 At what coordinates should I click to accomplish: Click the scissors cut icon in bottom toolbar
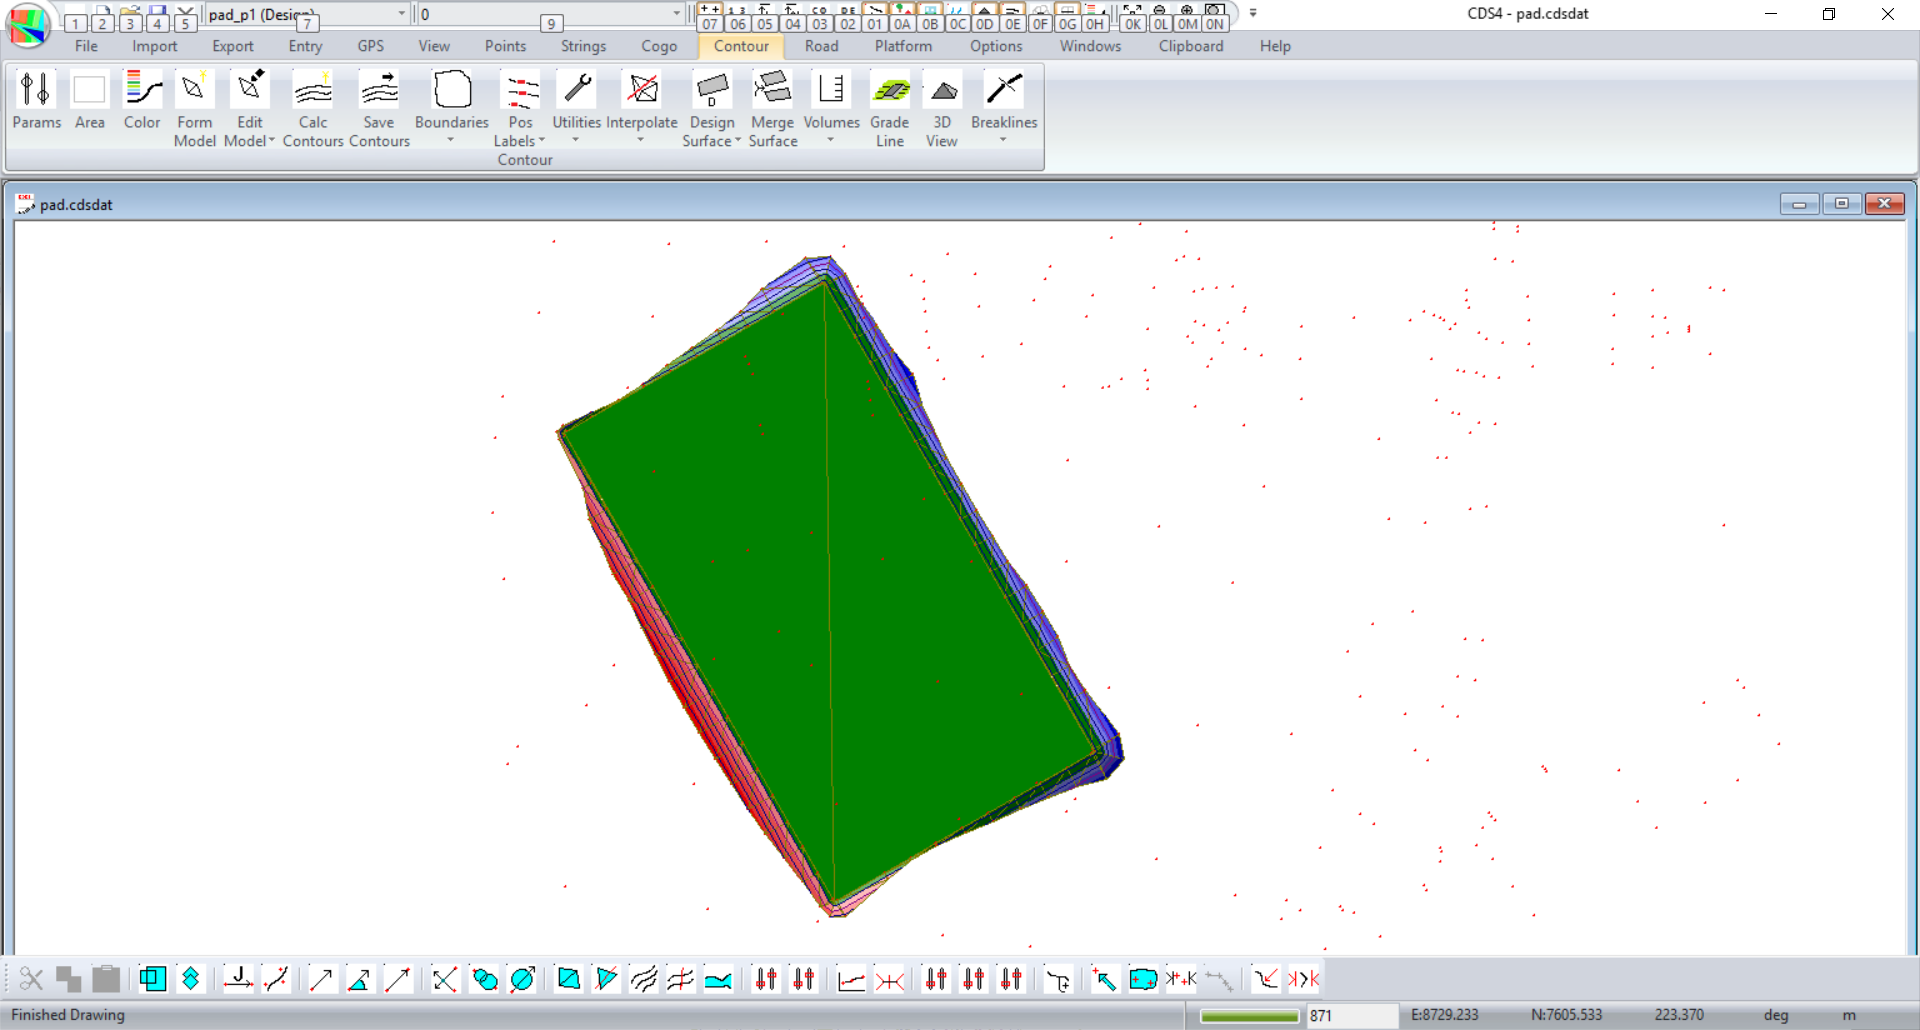tap(31, 979)
